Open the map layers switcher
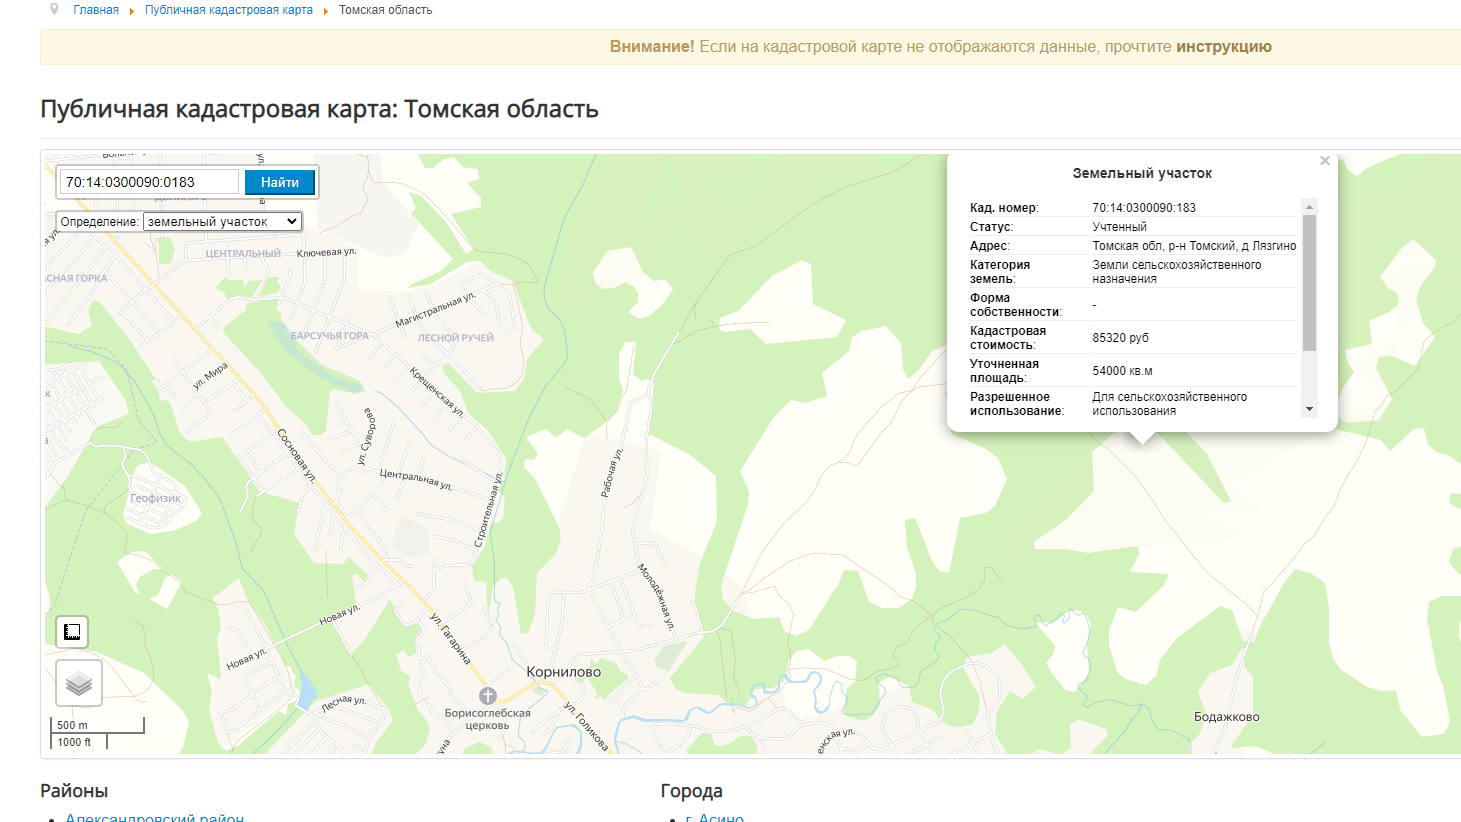The height and width of the screenshot is (822, 1461). click(79, 684)
